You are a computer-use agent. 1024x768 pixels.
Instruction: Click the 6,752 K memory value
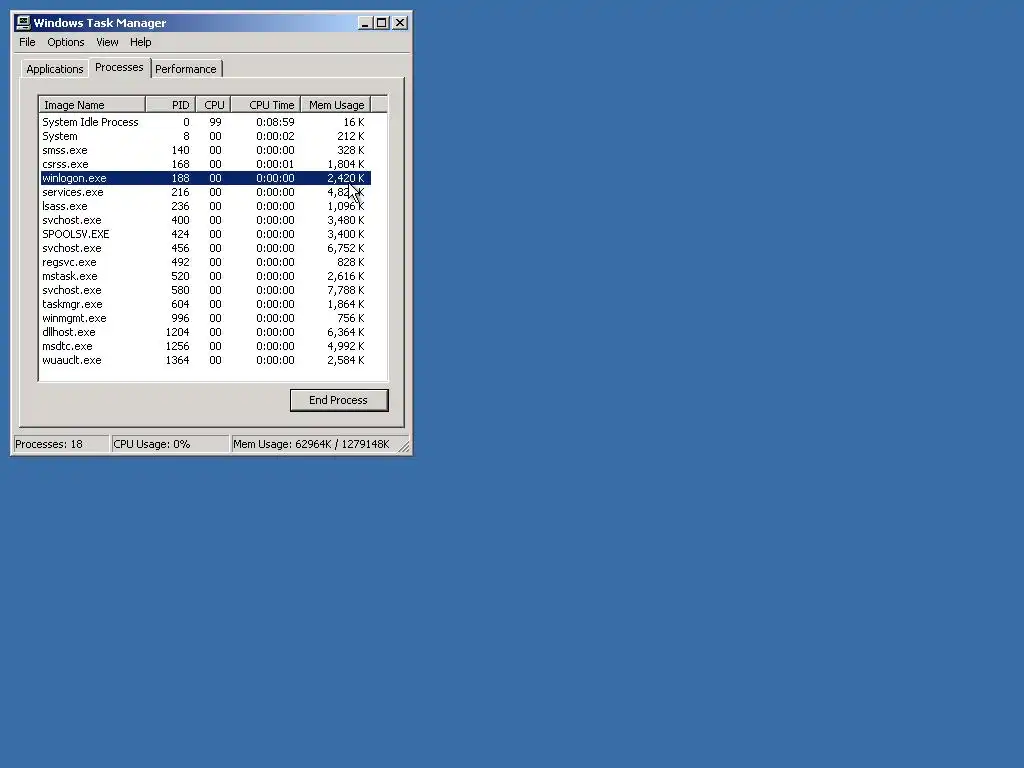point(345,249)
